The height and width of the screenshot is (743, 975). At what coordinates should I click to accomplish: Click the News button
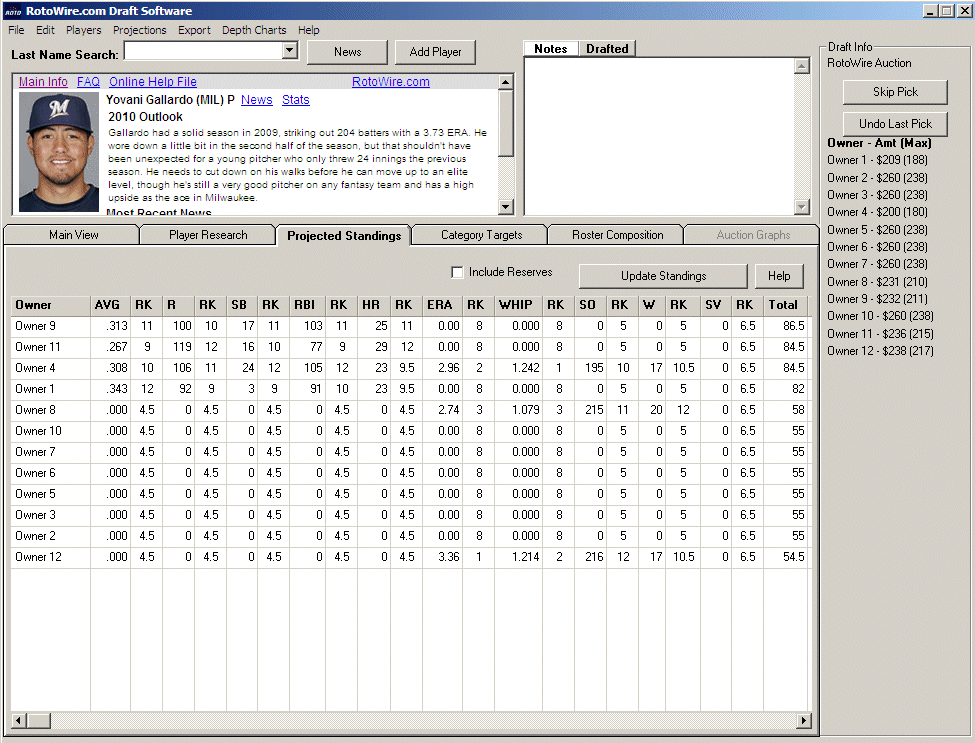(x=348, y=52)
